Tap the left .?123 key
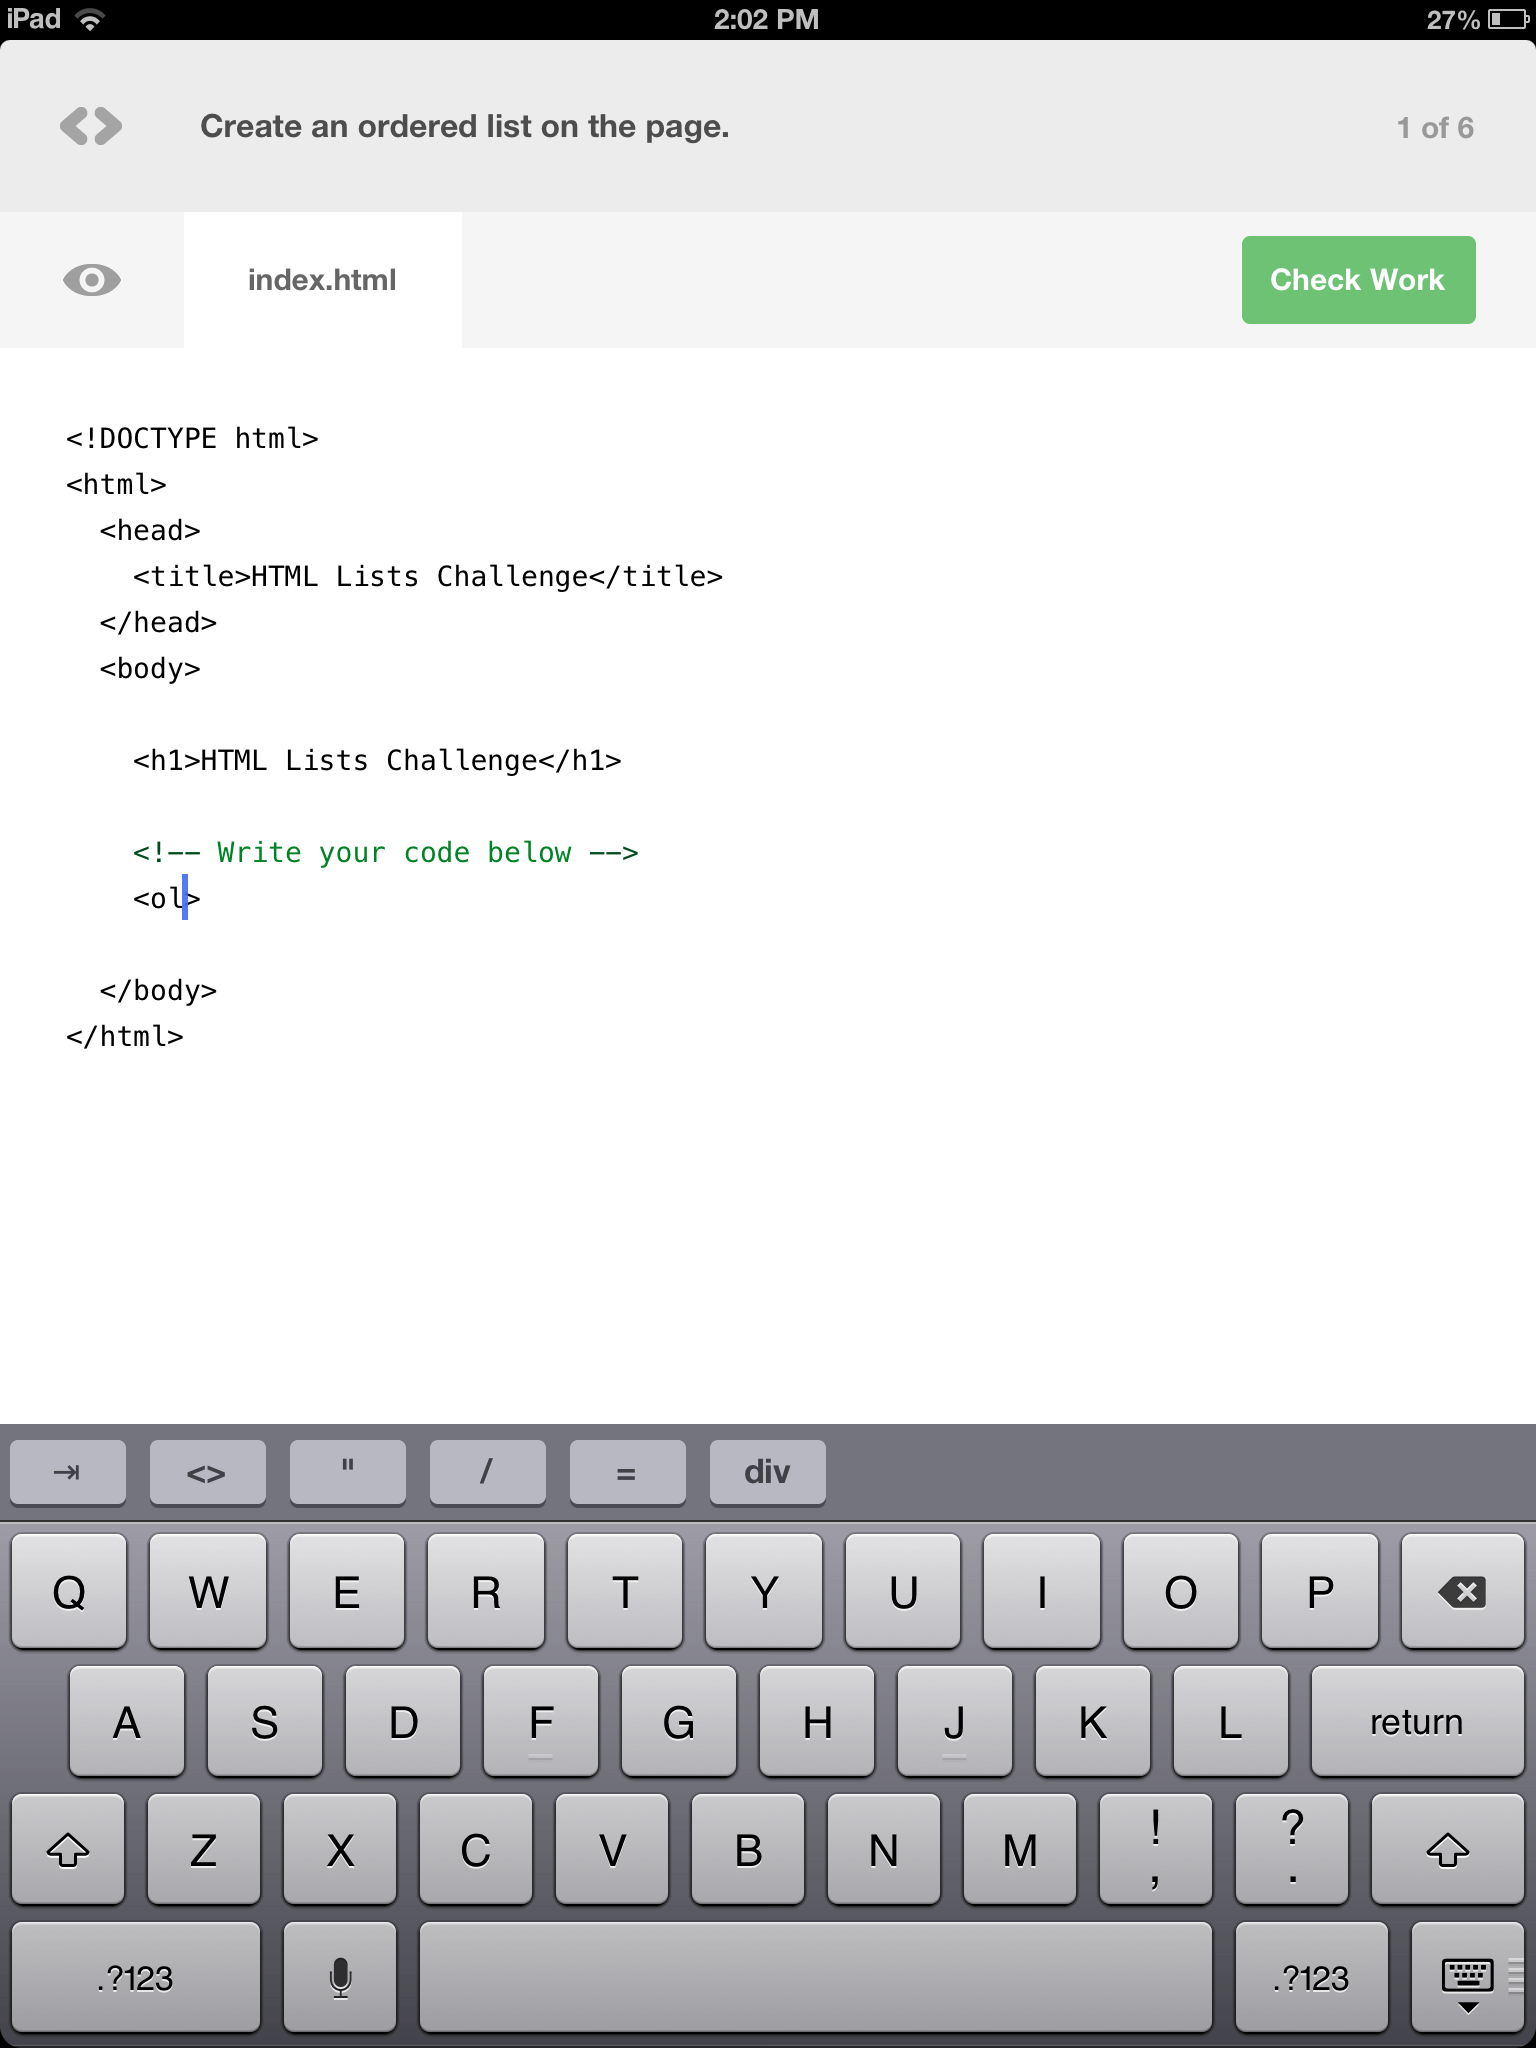The width and height of the screenshot is (1536, 2048). [x=136, y=1977]
